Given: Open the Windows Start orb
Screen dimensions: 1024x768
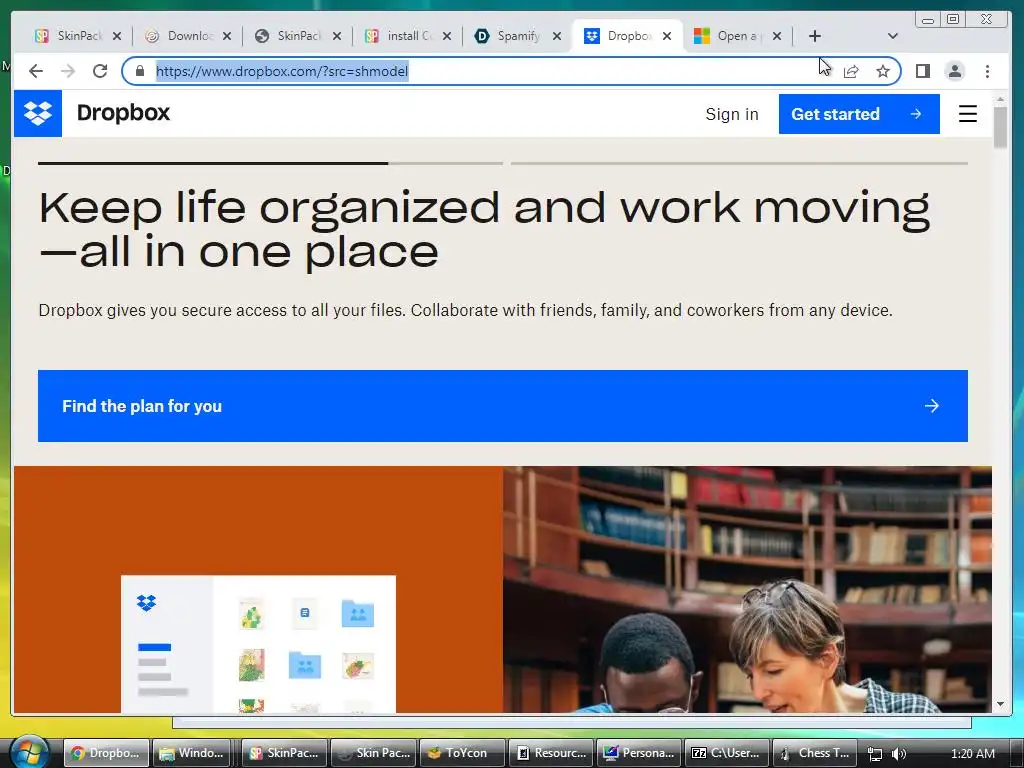Looking at the screenshot, I should pos(30,752).
